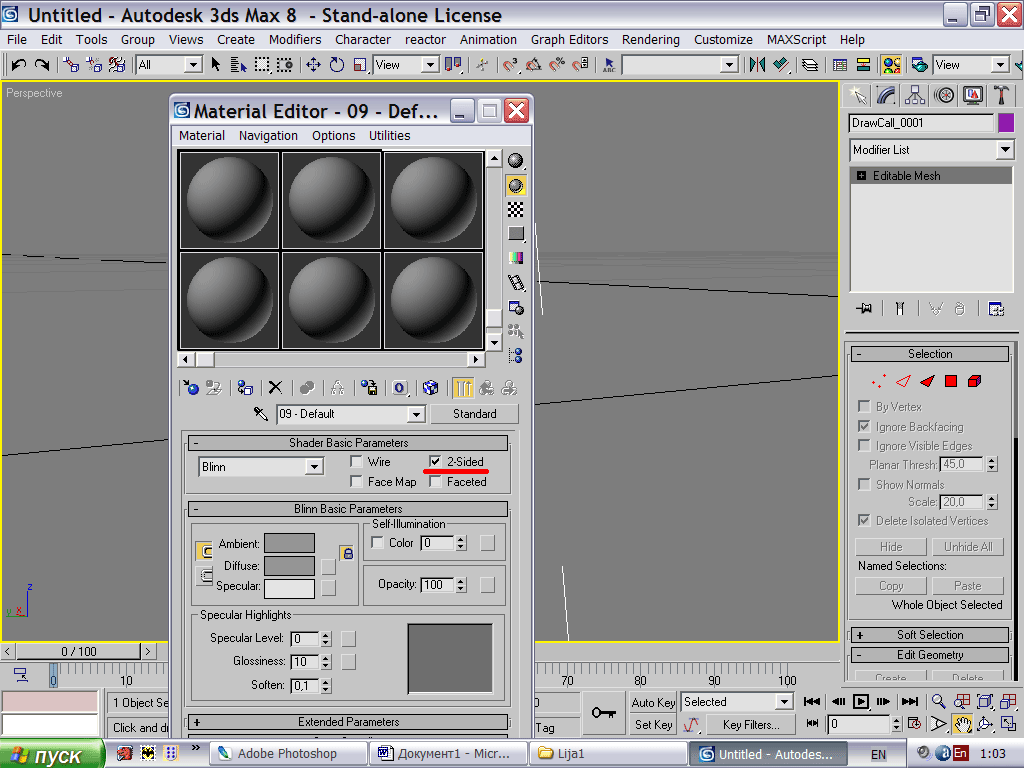
Task: Click the Ambient color swatch
Action: pyautogui.click(x=289, y=543)
